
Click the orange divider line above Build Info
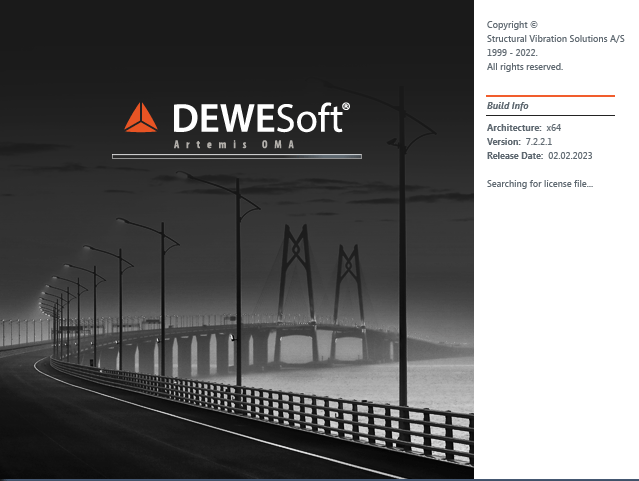(550, 95)
